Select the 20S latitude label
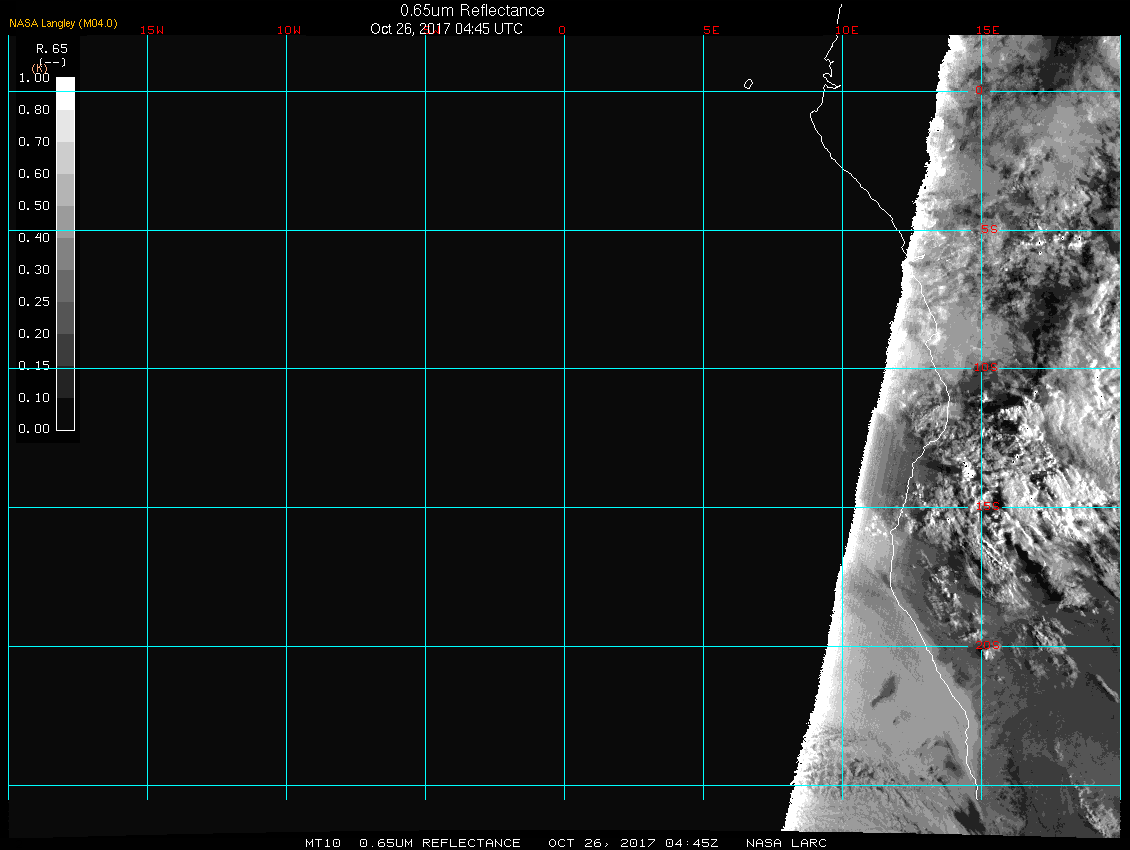The image size is (1130, 850). click(x=986, y=647)
